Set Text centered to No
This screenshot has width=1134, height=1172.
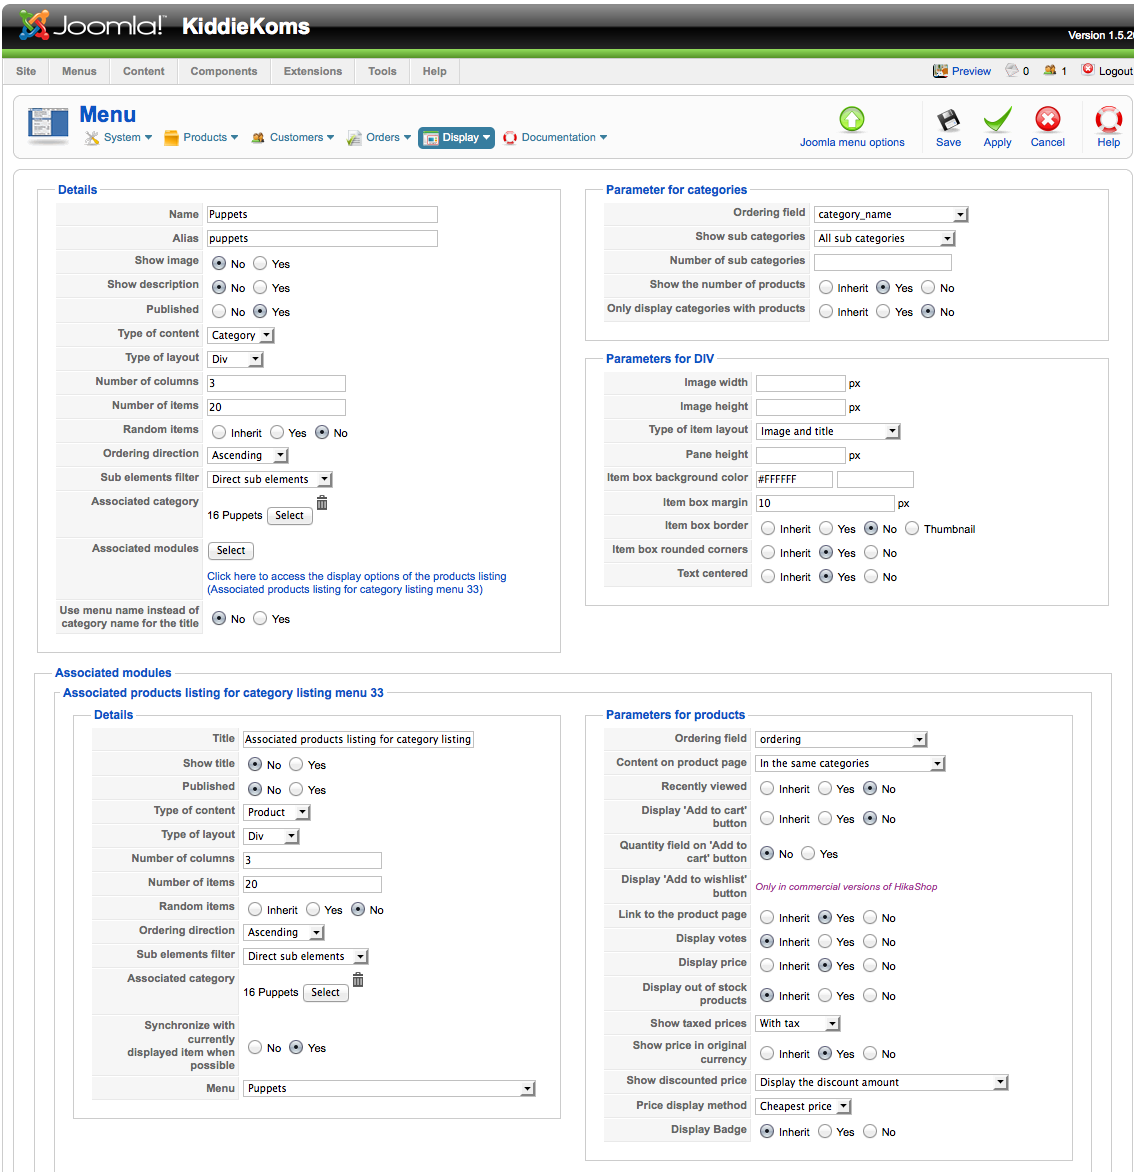pyautogui.click(x=870, y=577)
